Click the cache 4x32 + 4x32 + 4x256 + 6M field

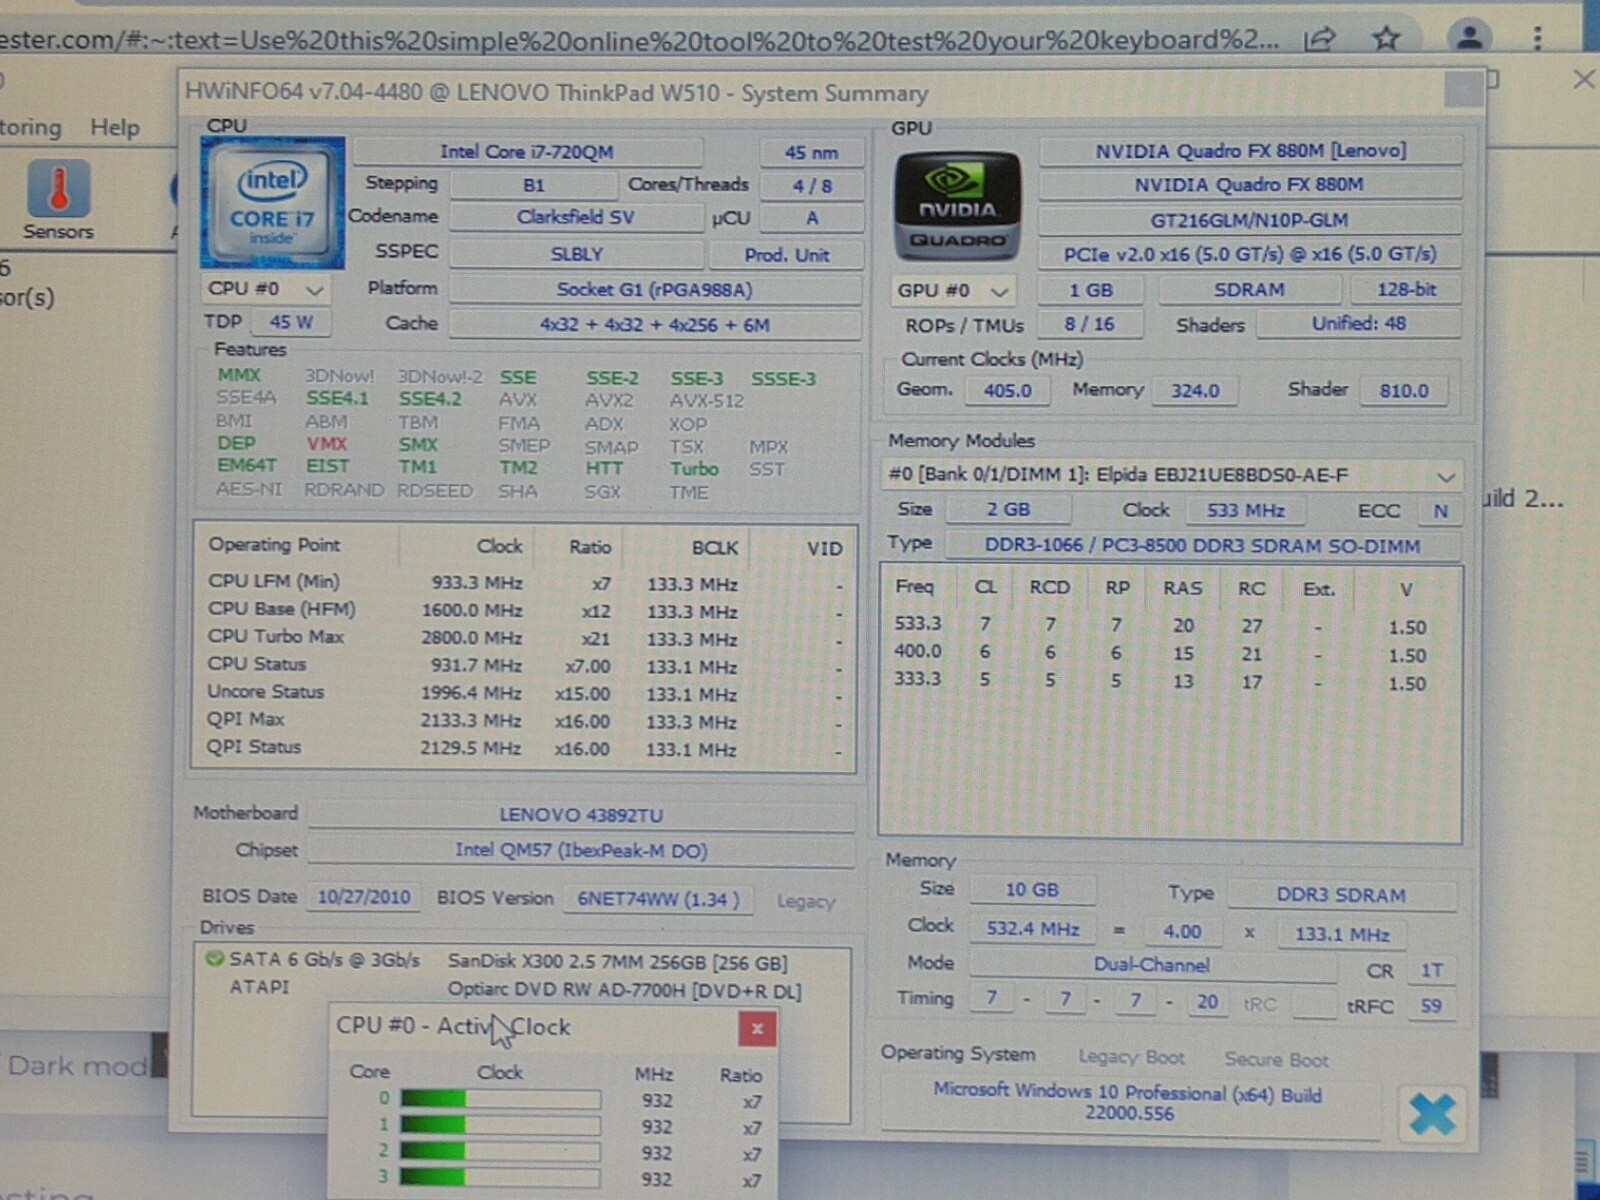click(655, 325)
